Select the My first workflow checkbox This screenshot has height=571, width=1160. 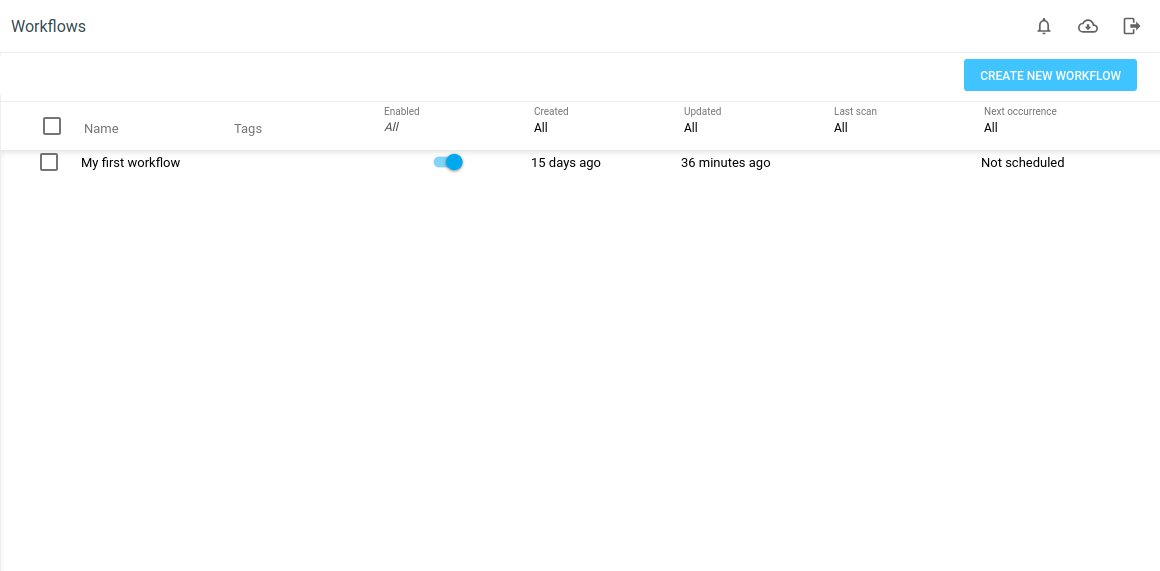coord(49,162)
